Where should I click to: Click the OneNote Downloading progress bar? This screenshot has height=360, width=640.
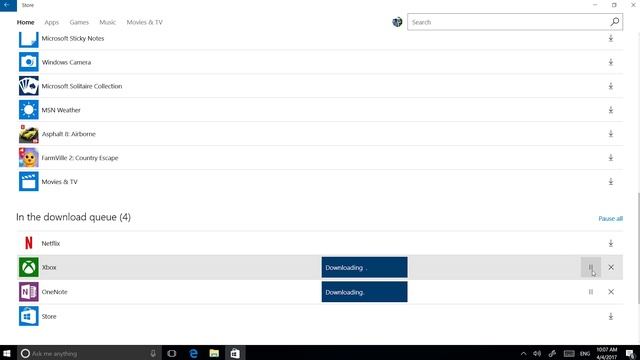tap(364, 292)
